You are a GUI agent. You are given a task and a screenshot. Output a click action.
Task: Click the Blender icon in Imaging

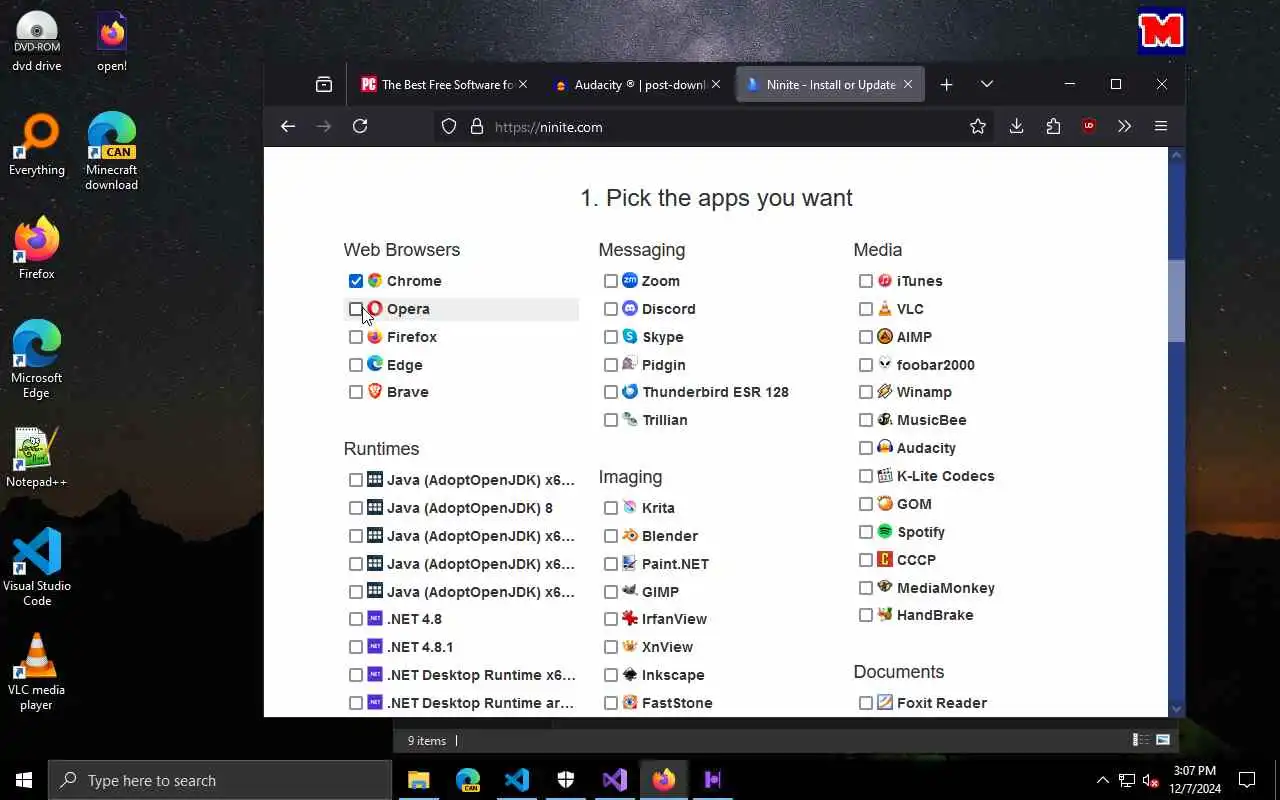[630, 536]
